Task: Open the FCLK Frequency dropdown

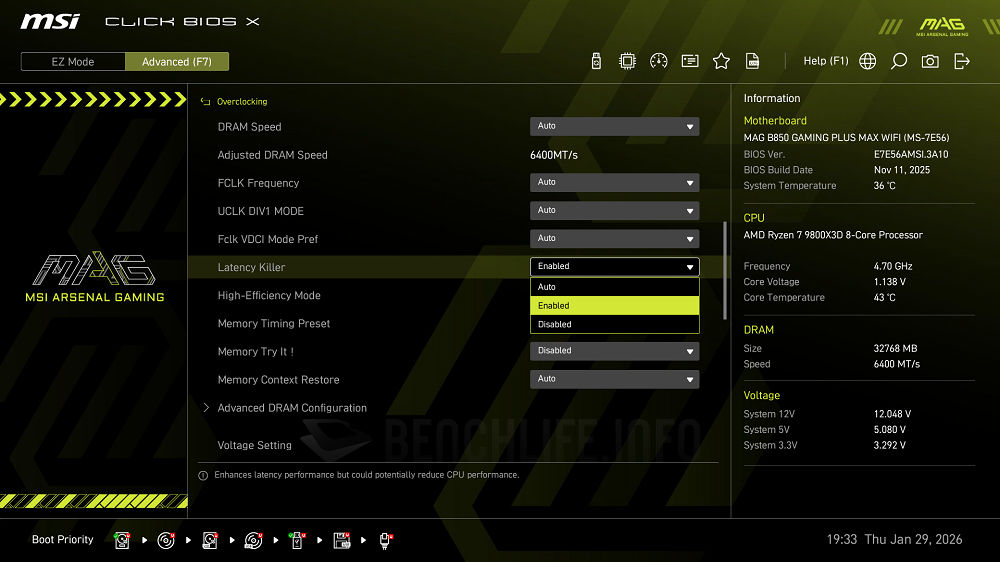Action: coord(615,182)
